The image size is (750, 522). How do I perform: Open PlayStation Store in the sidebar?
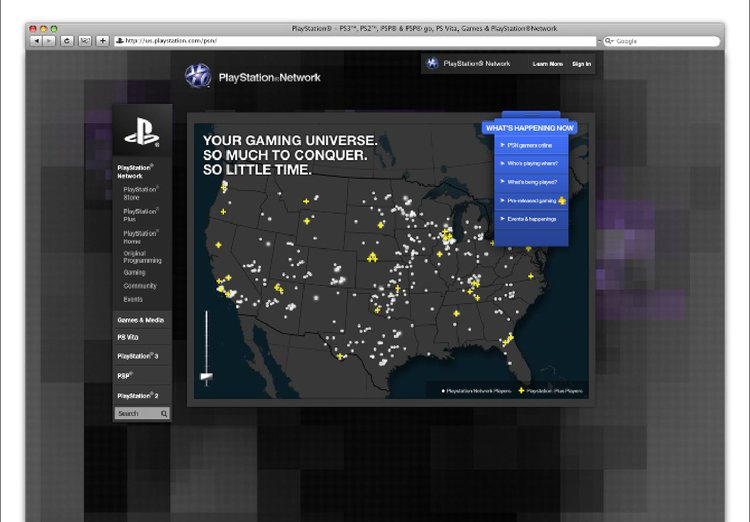141,193
